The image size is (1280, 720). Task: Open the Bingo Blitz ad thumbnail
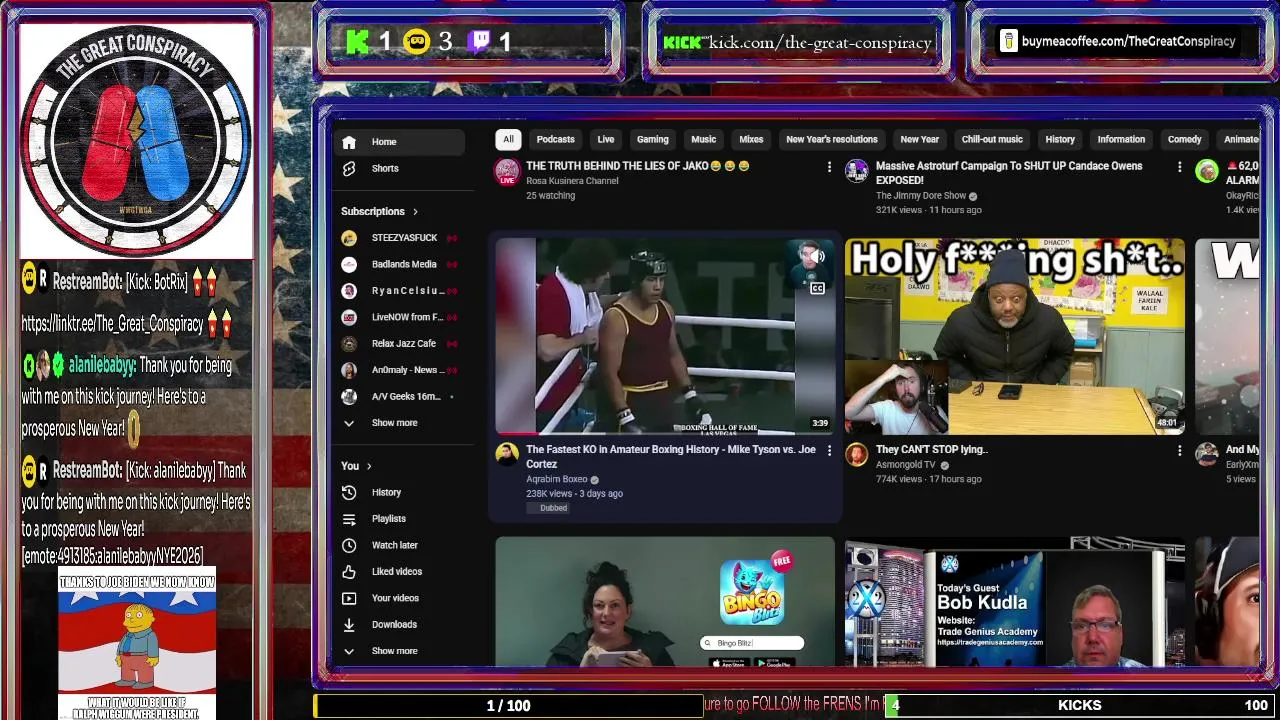click(665, 602)
